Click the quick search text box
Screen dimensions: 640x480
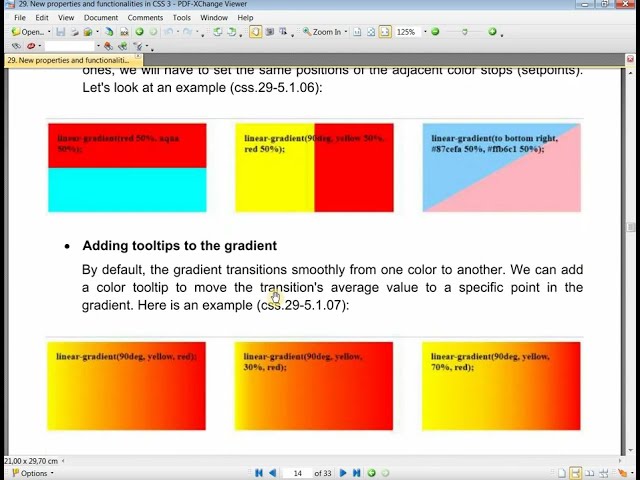click(69, 46)
